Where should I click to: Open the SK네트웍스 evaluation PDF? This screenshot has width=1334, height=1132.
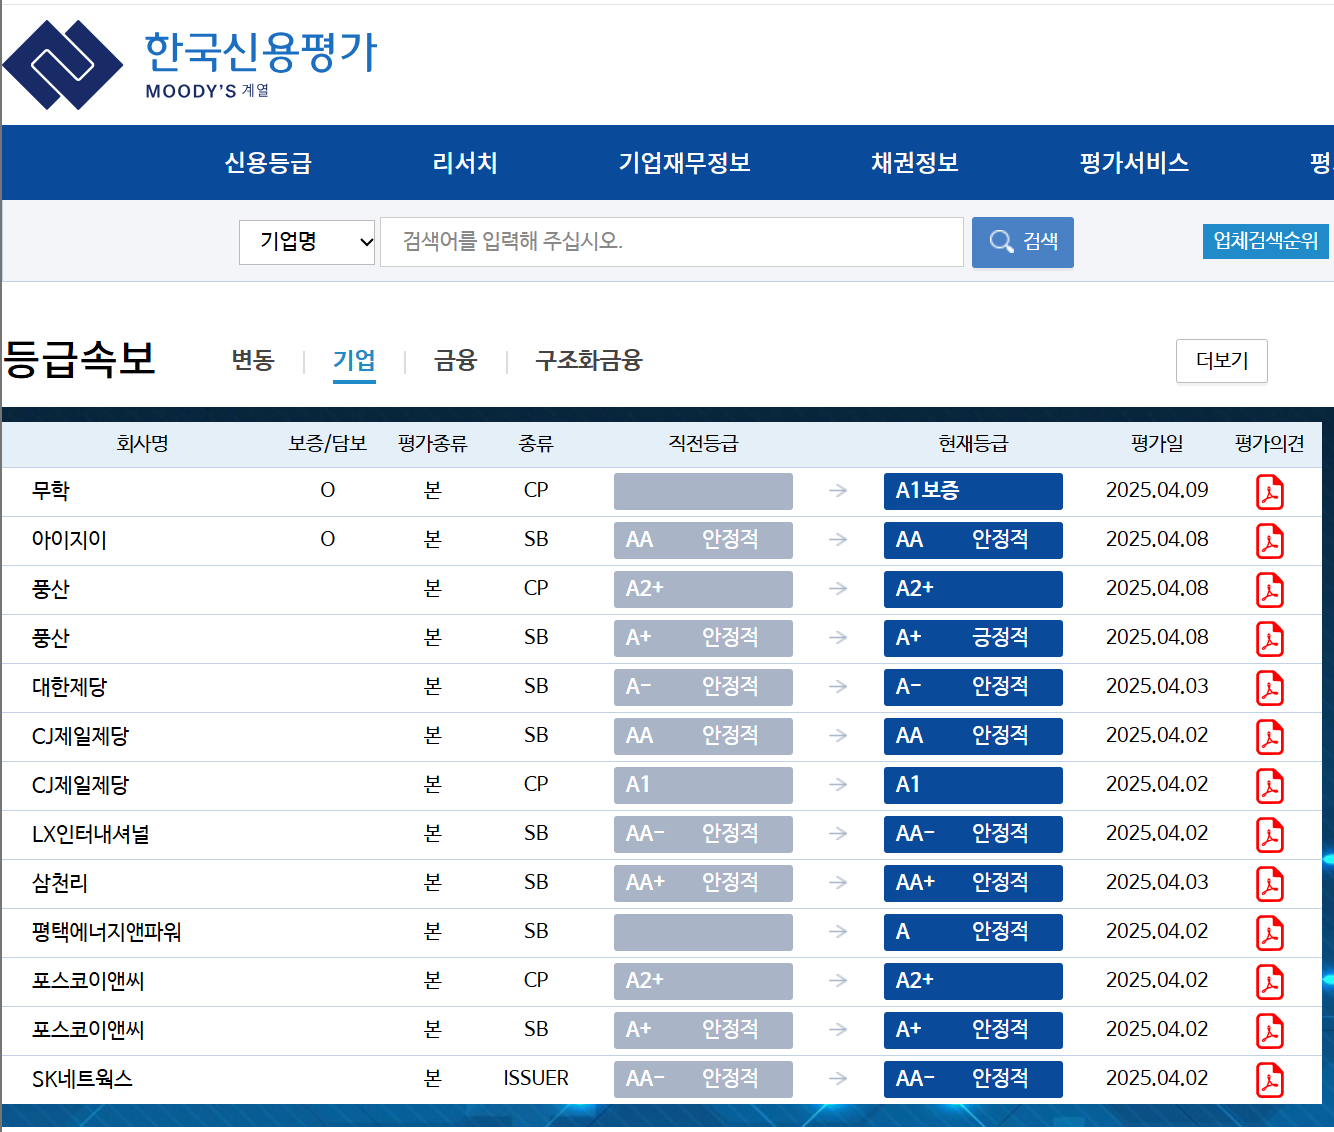point(1270,1079)
